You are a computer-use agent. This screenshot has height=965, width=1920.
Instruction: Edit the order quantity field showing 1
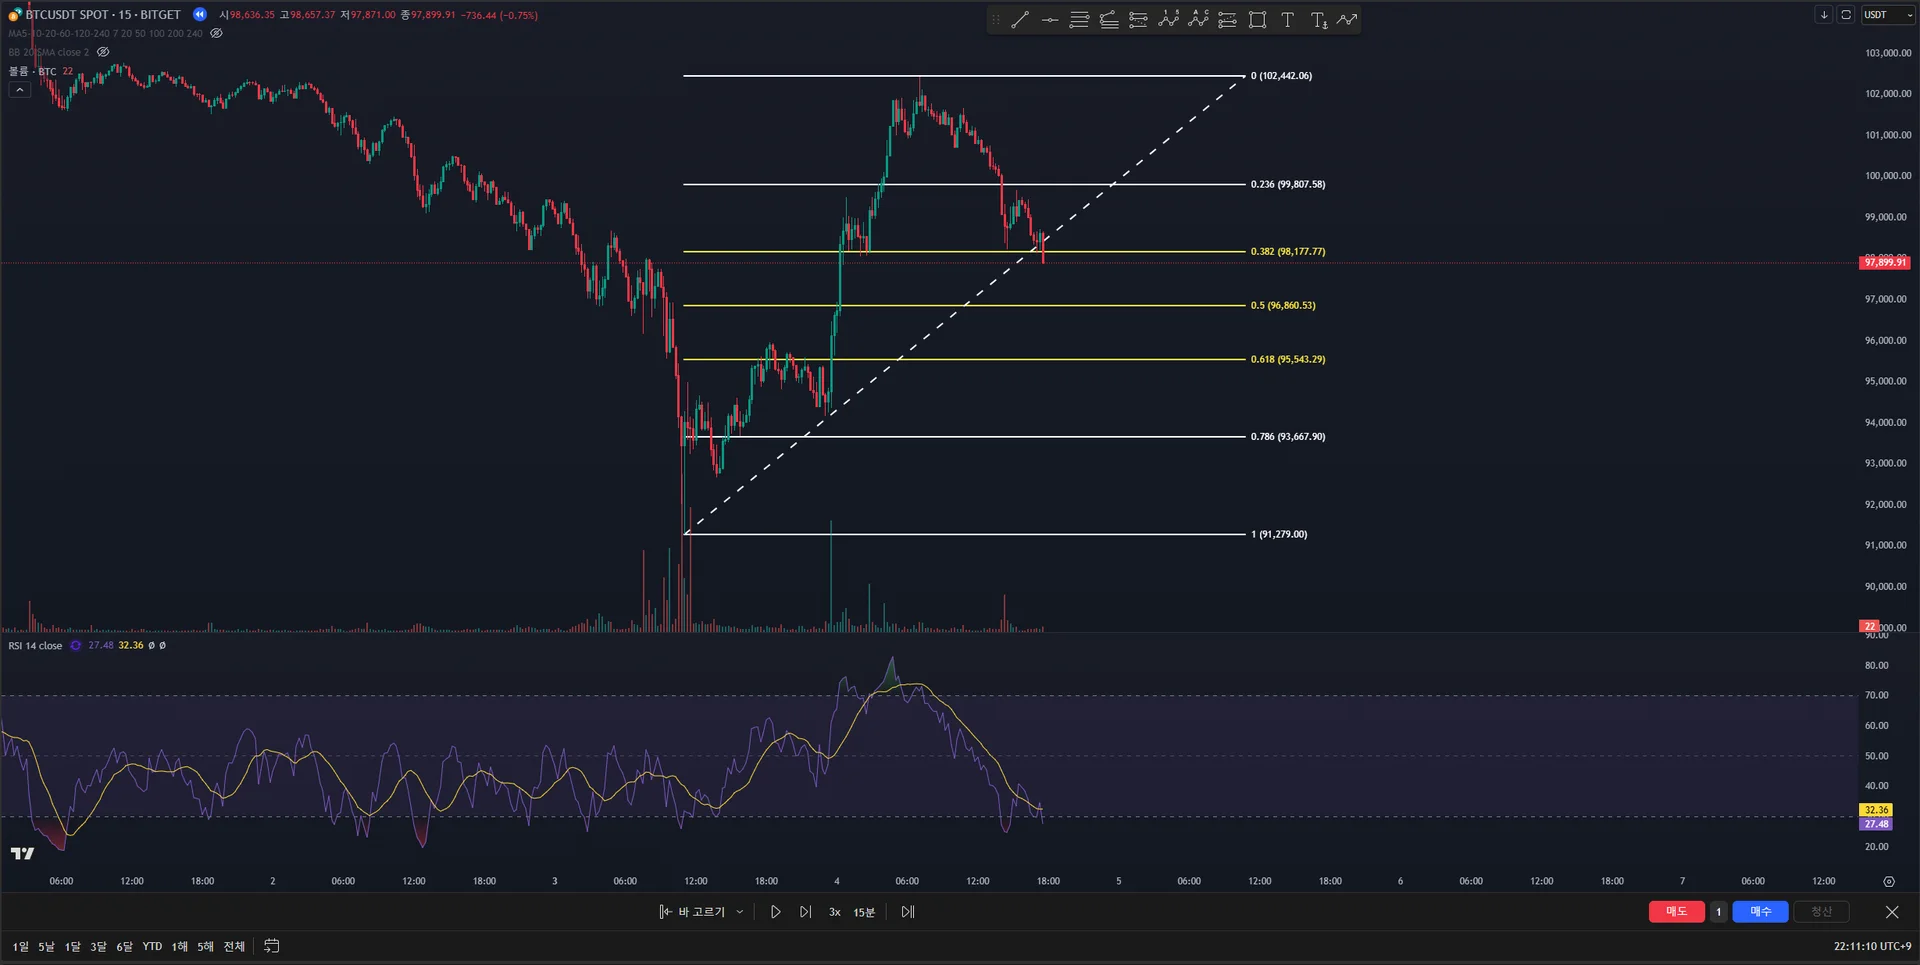tap(1719, 912)
